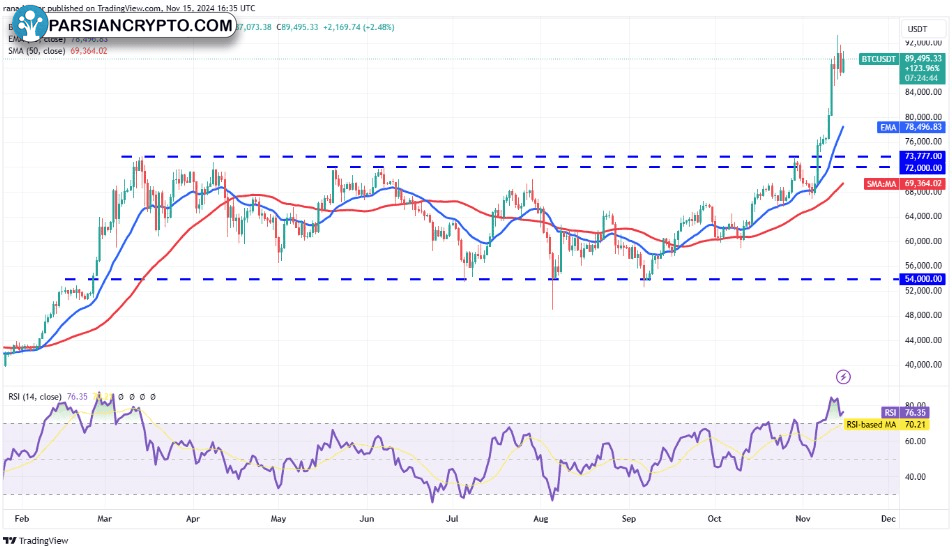Click the 54,000.00 support level label
Viewport: 952px width, 547px height.
click(923, 279)
